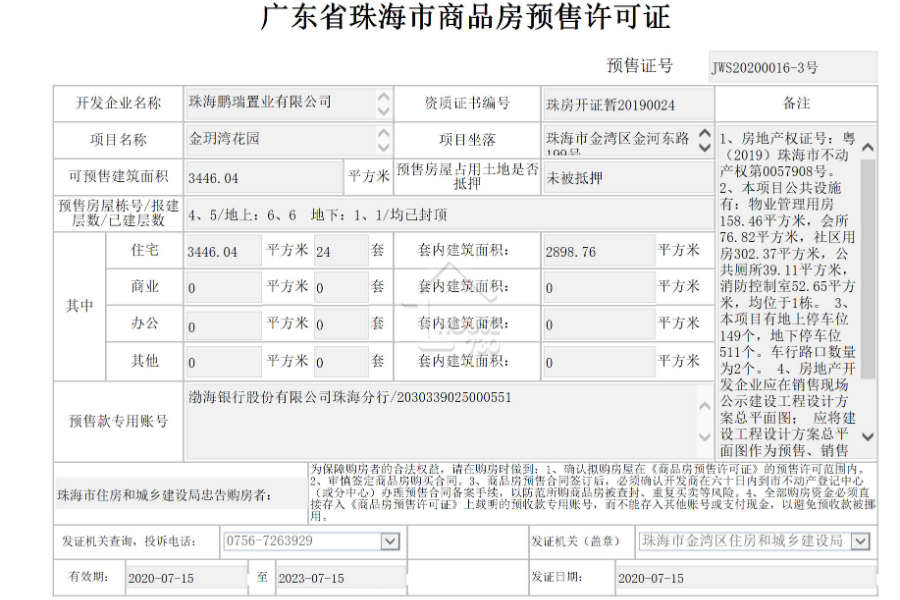Viewport: 900px width, 600px height.
Task: Click the buyer advisory text starting 为保障购房者
Action: 592,493
